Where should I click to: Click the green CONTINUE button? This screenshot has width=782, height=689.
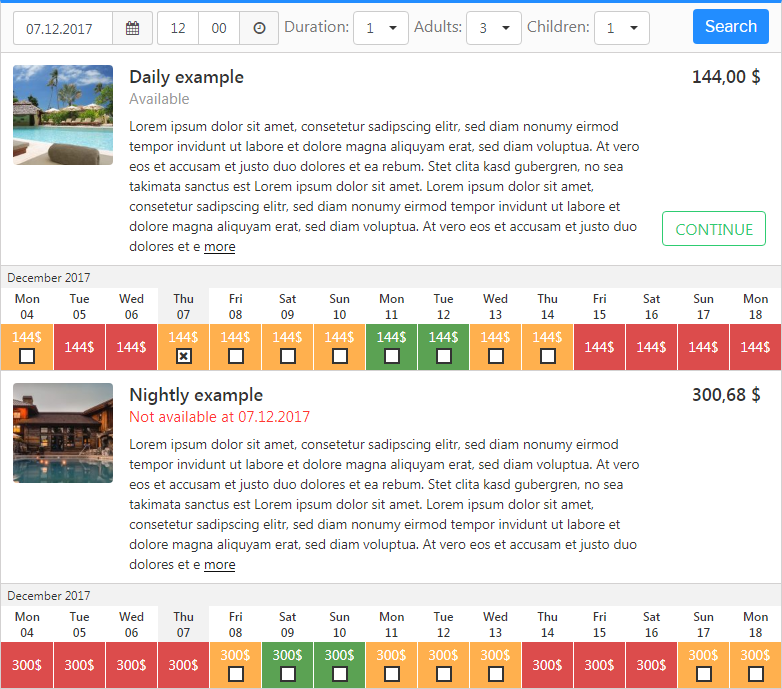tap(714, 229)
